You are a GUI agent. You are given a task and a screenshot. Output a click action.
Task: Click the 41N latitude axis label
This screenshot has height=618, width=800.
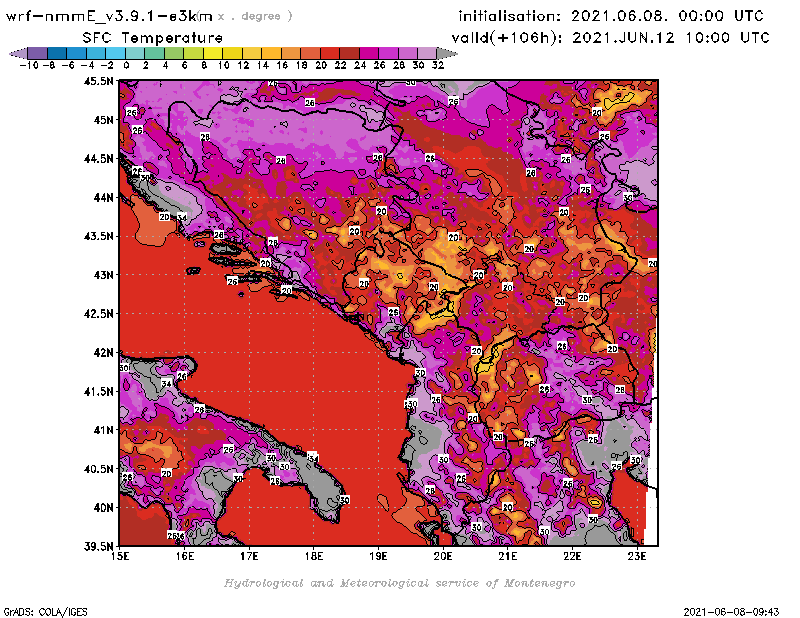point(103,430)
